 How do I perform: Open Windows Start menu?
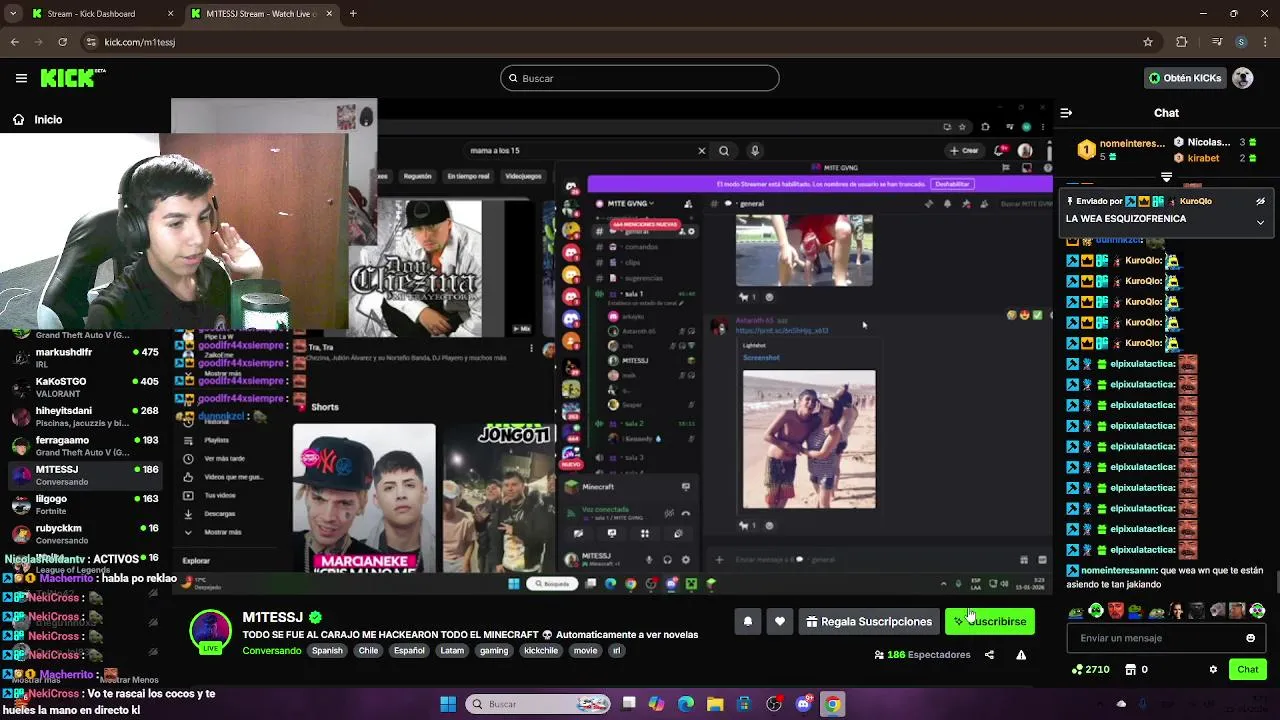coord(448,704)
